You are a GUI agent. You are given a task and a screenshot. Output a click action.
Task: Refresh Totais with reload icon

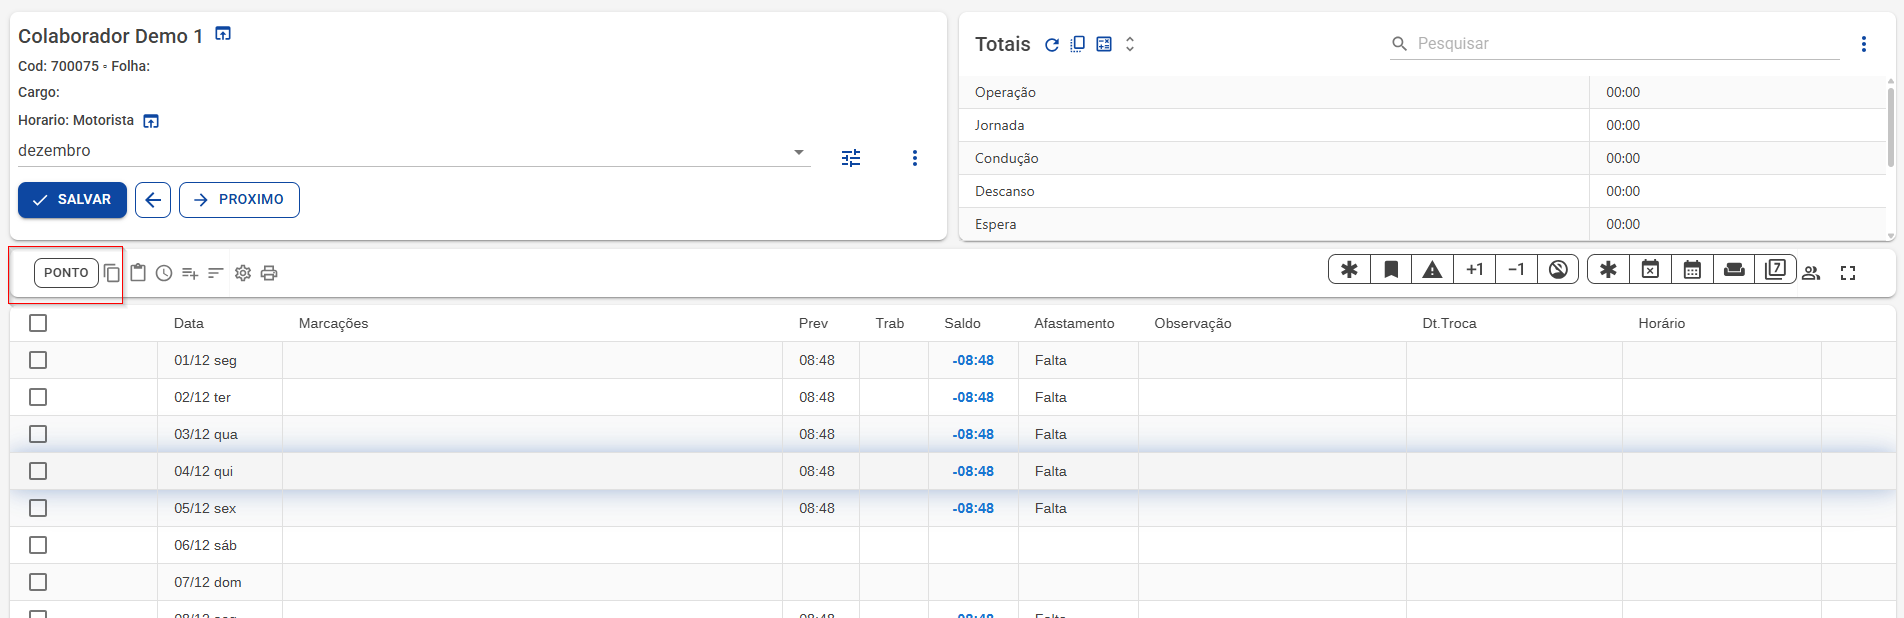[x=1051, y=44]
